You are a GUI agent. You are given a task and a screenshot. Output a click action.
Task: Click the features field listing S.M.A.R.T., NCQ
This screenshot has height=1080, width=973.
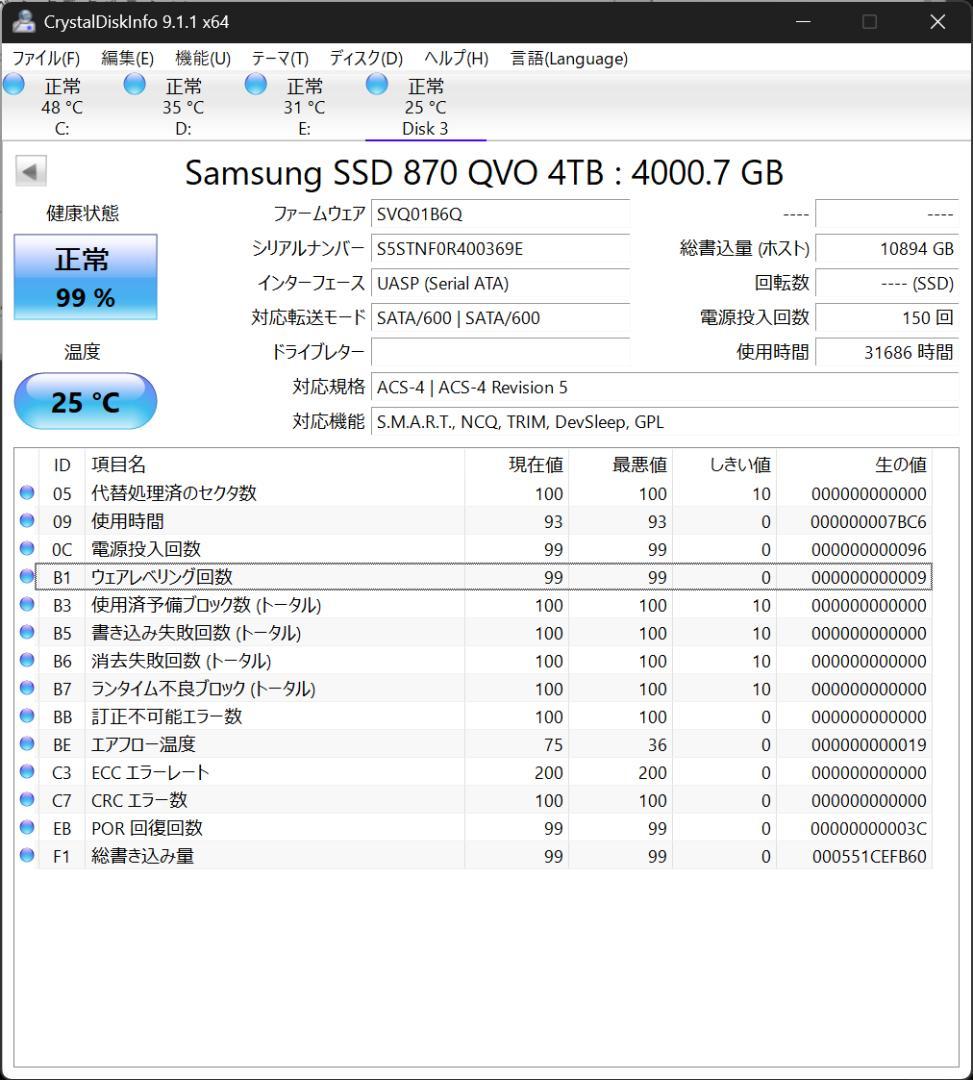click(665, 422)
